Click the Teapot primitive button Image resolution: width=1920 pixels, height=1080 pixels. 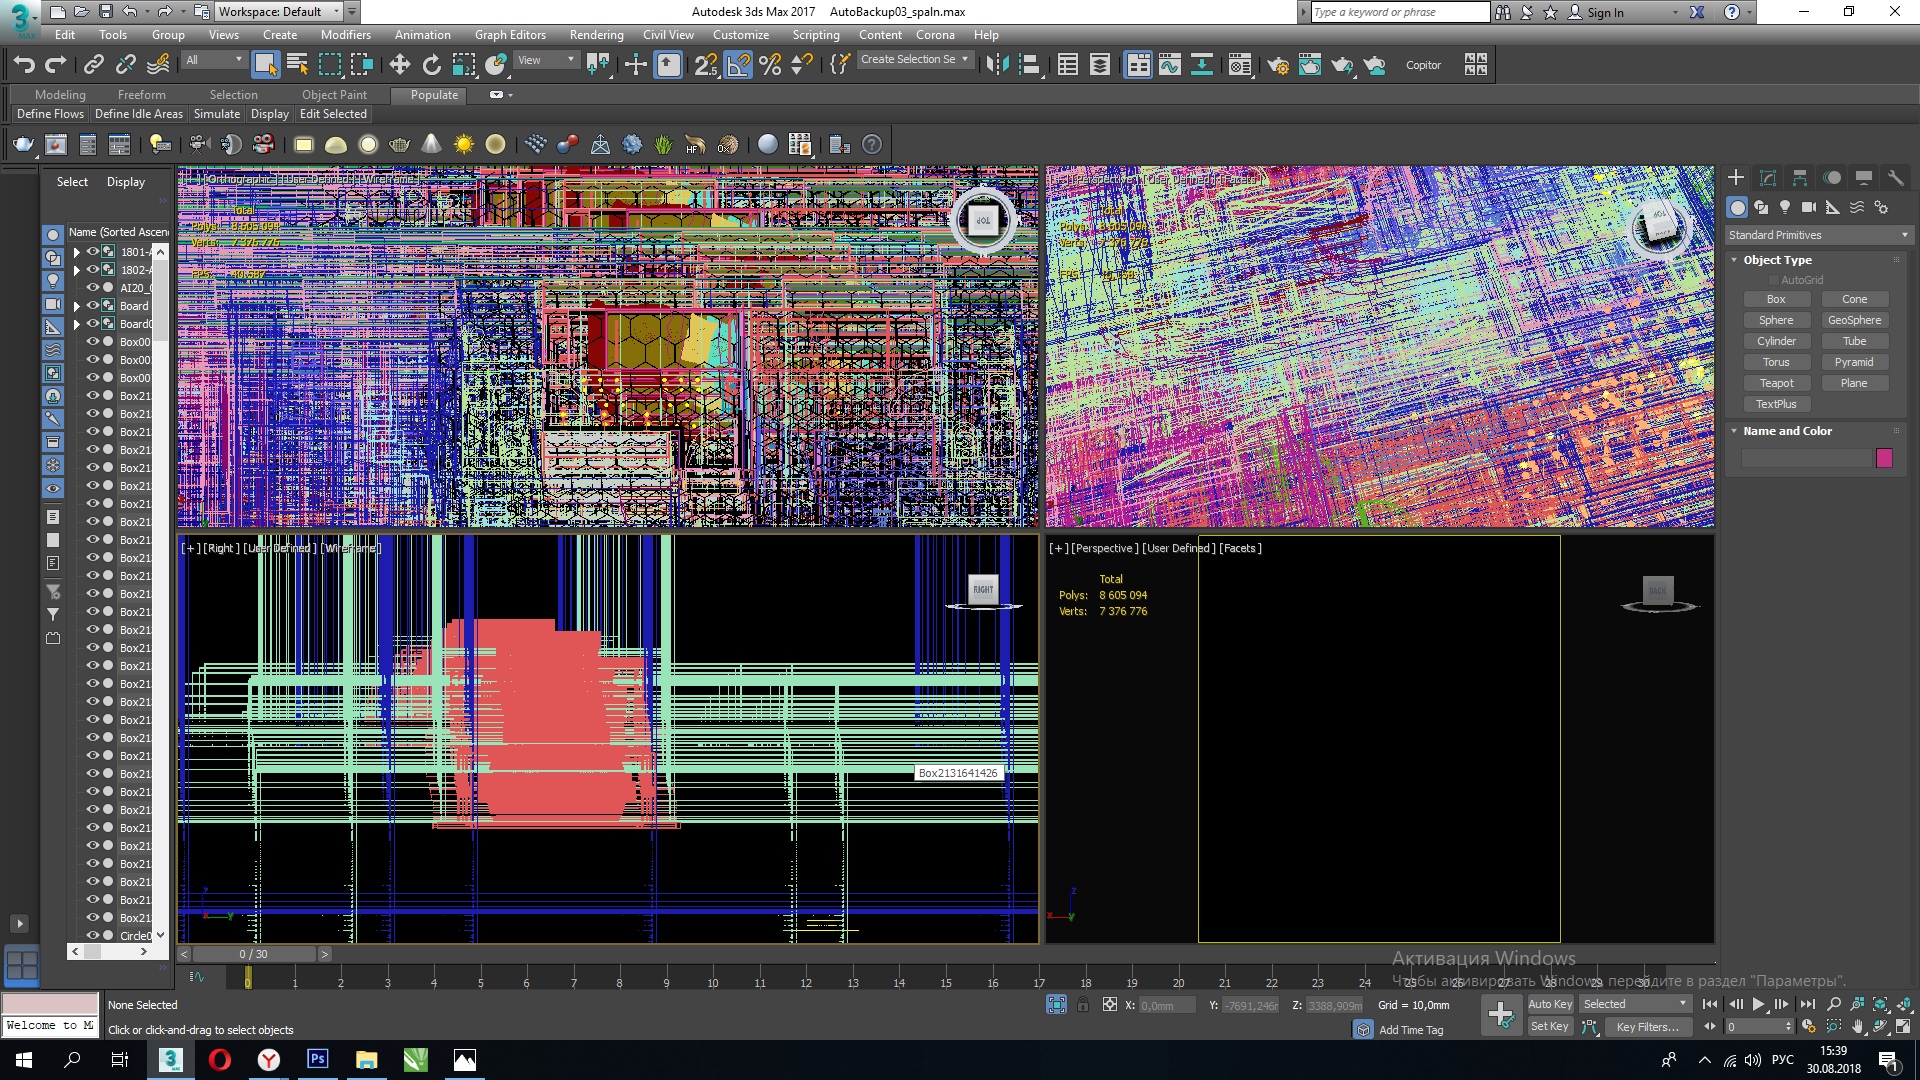[1776, 383]
